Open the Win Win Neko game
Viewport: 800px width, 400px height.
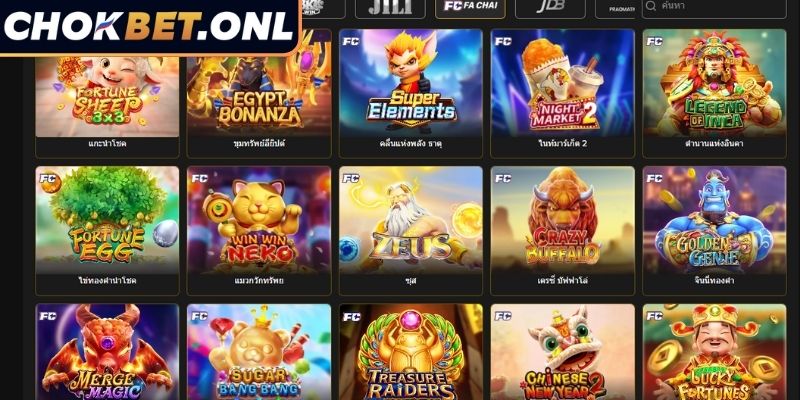click(x=259, y=231)
